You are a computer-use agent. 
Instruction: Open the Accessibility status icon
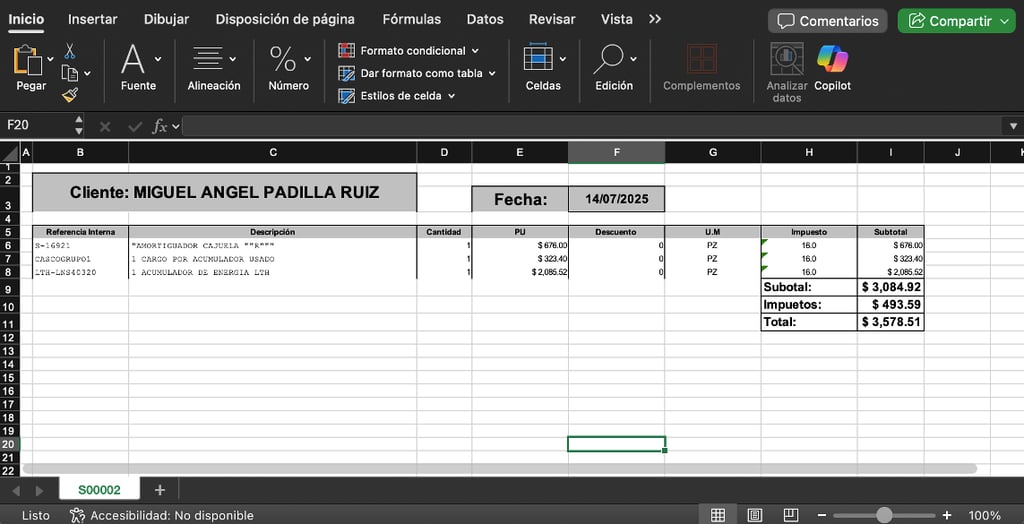pyautogui.click(x=77, y=516)
